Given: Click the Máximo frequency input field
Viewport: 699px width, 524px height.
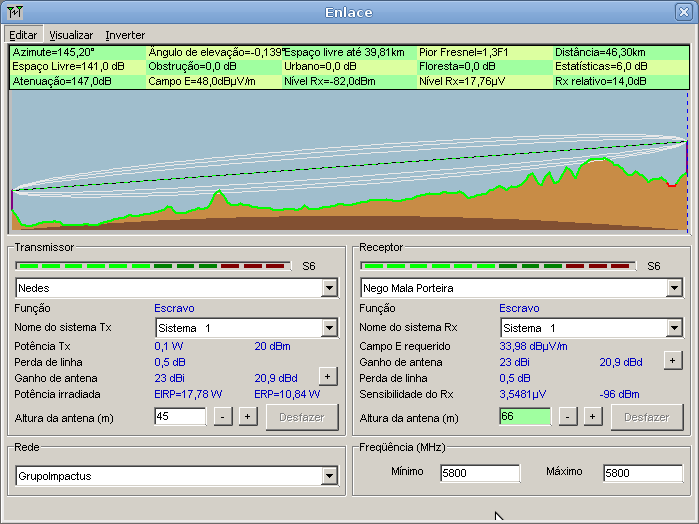Looking at the screenshot, I should [x=642, y=473].
